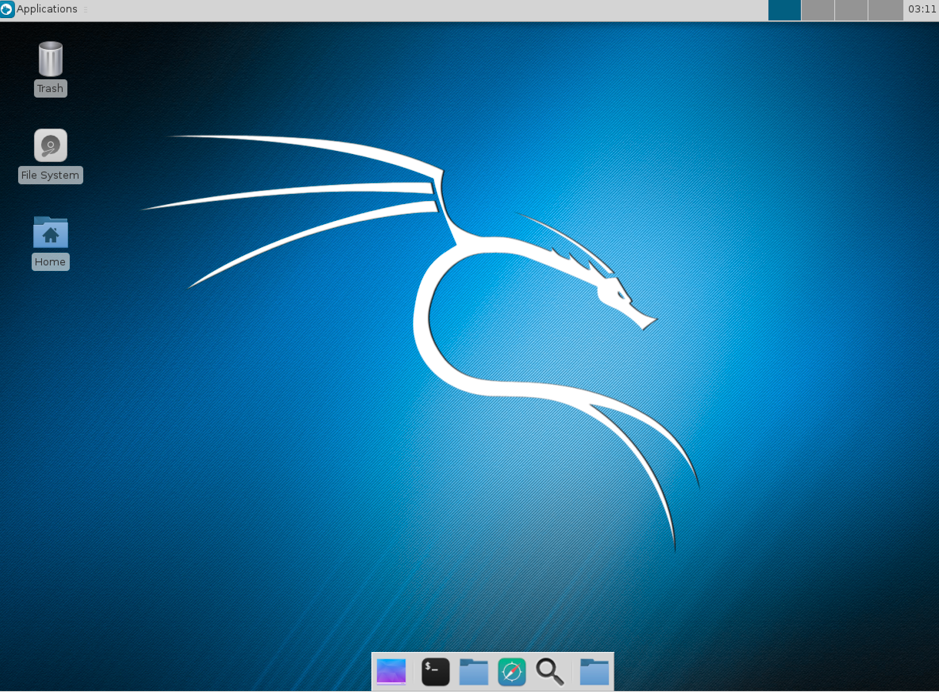Screen dimensions: 939x692
Task: Switch to the second workspace
Action: [818, 10]
